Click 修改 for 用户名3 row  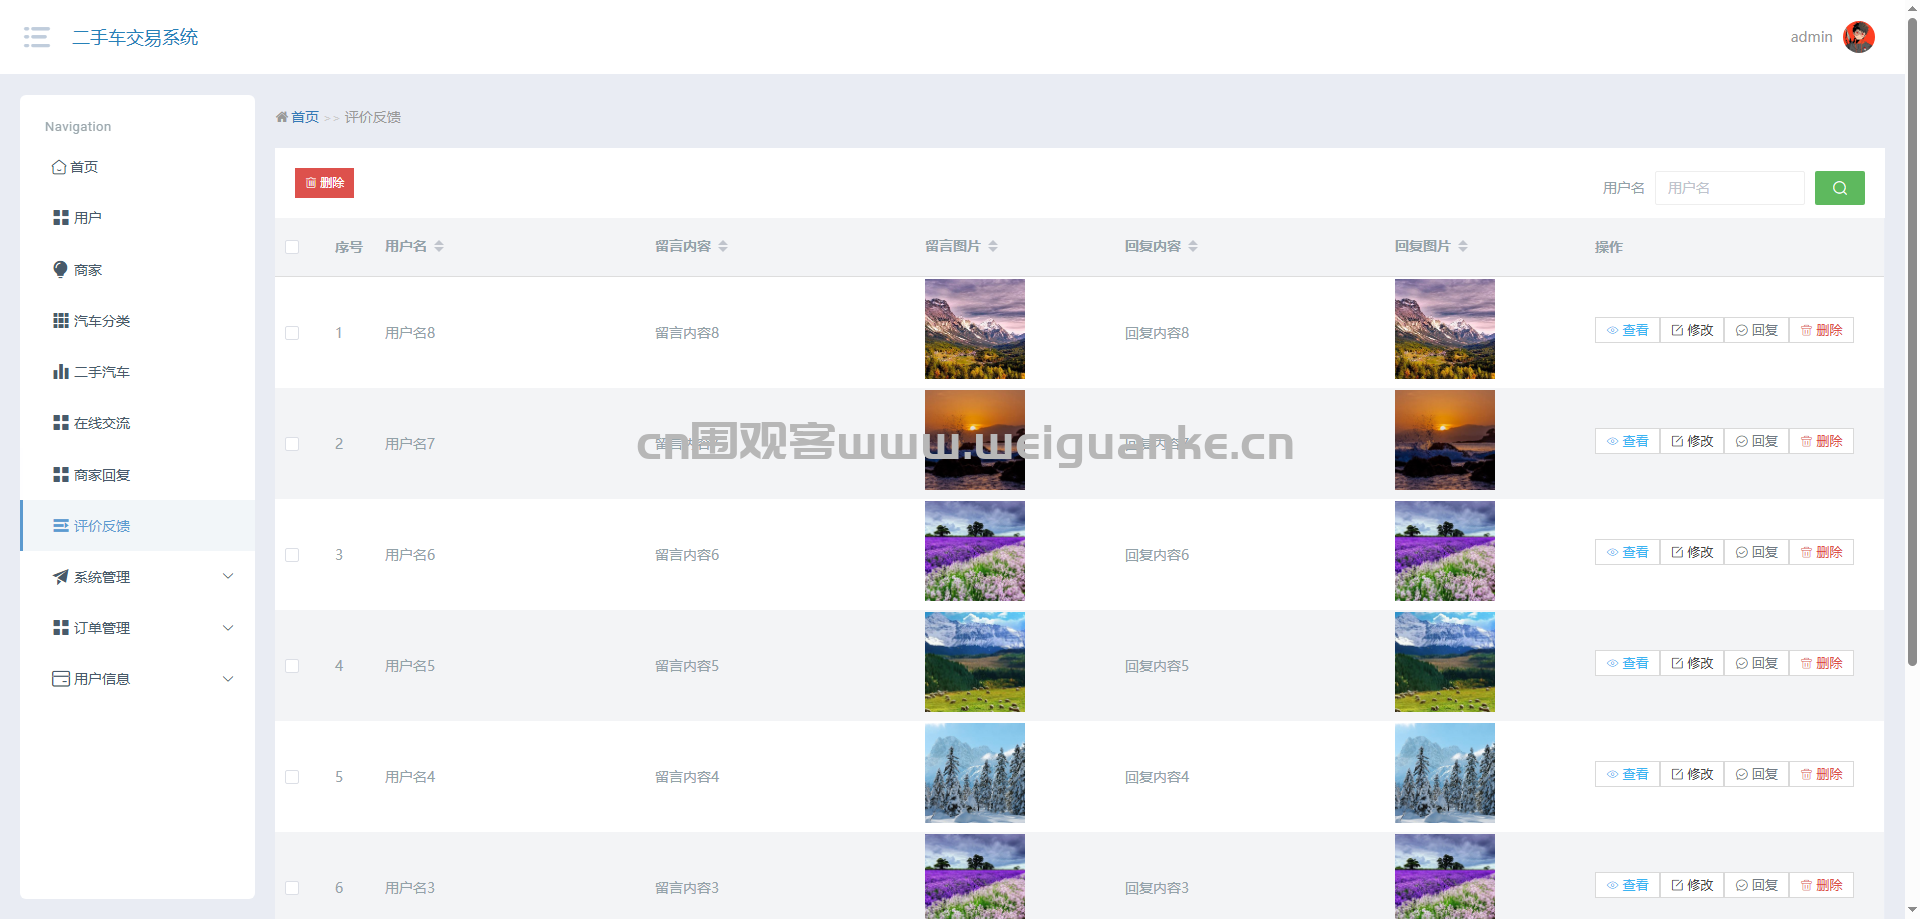[x=1692, y=885]
